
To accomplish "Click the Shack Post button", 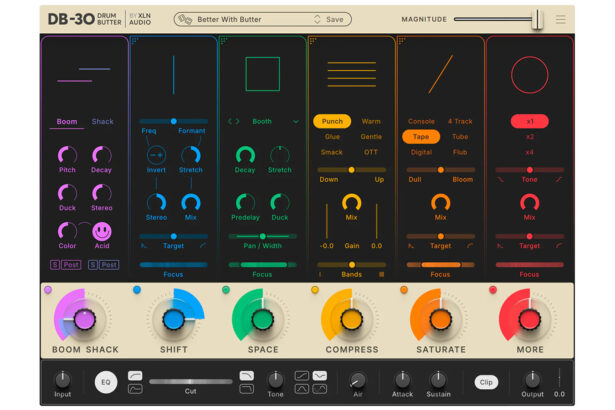I will [109, 265].
